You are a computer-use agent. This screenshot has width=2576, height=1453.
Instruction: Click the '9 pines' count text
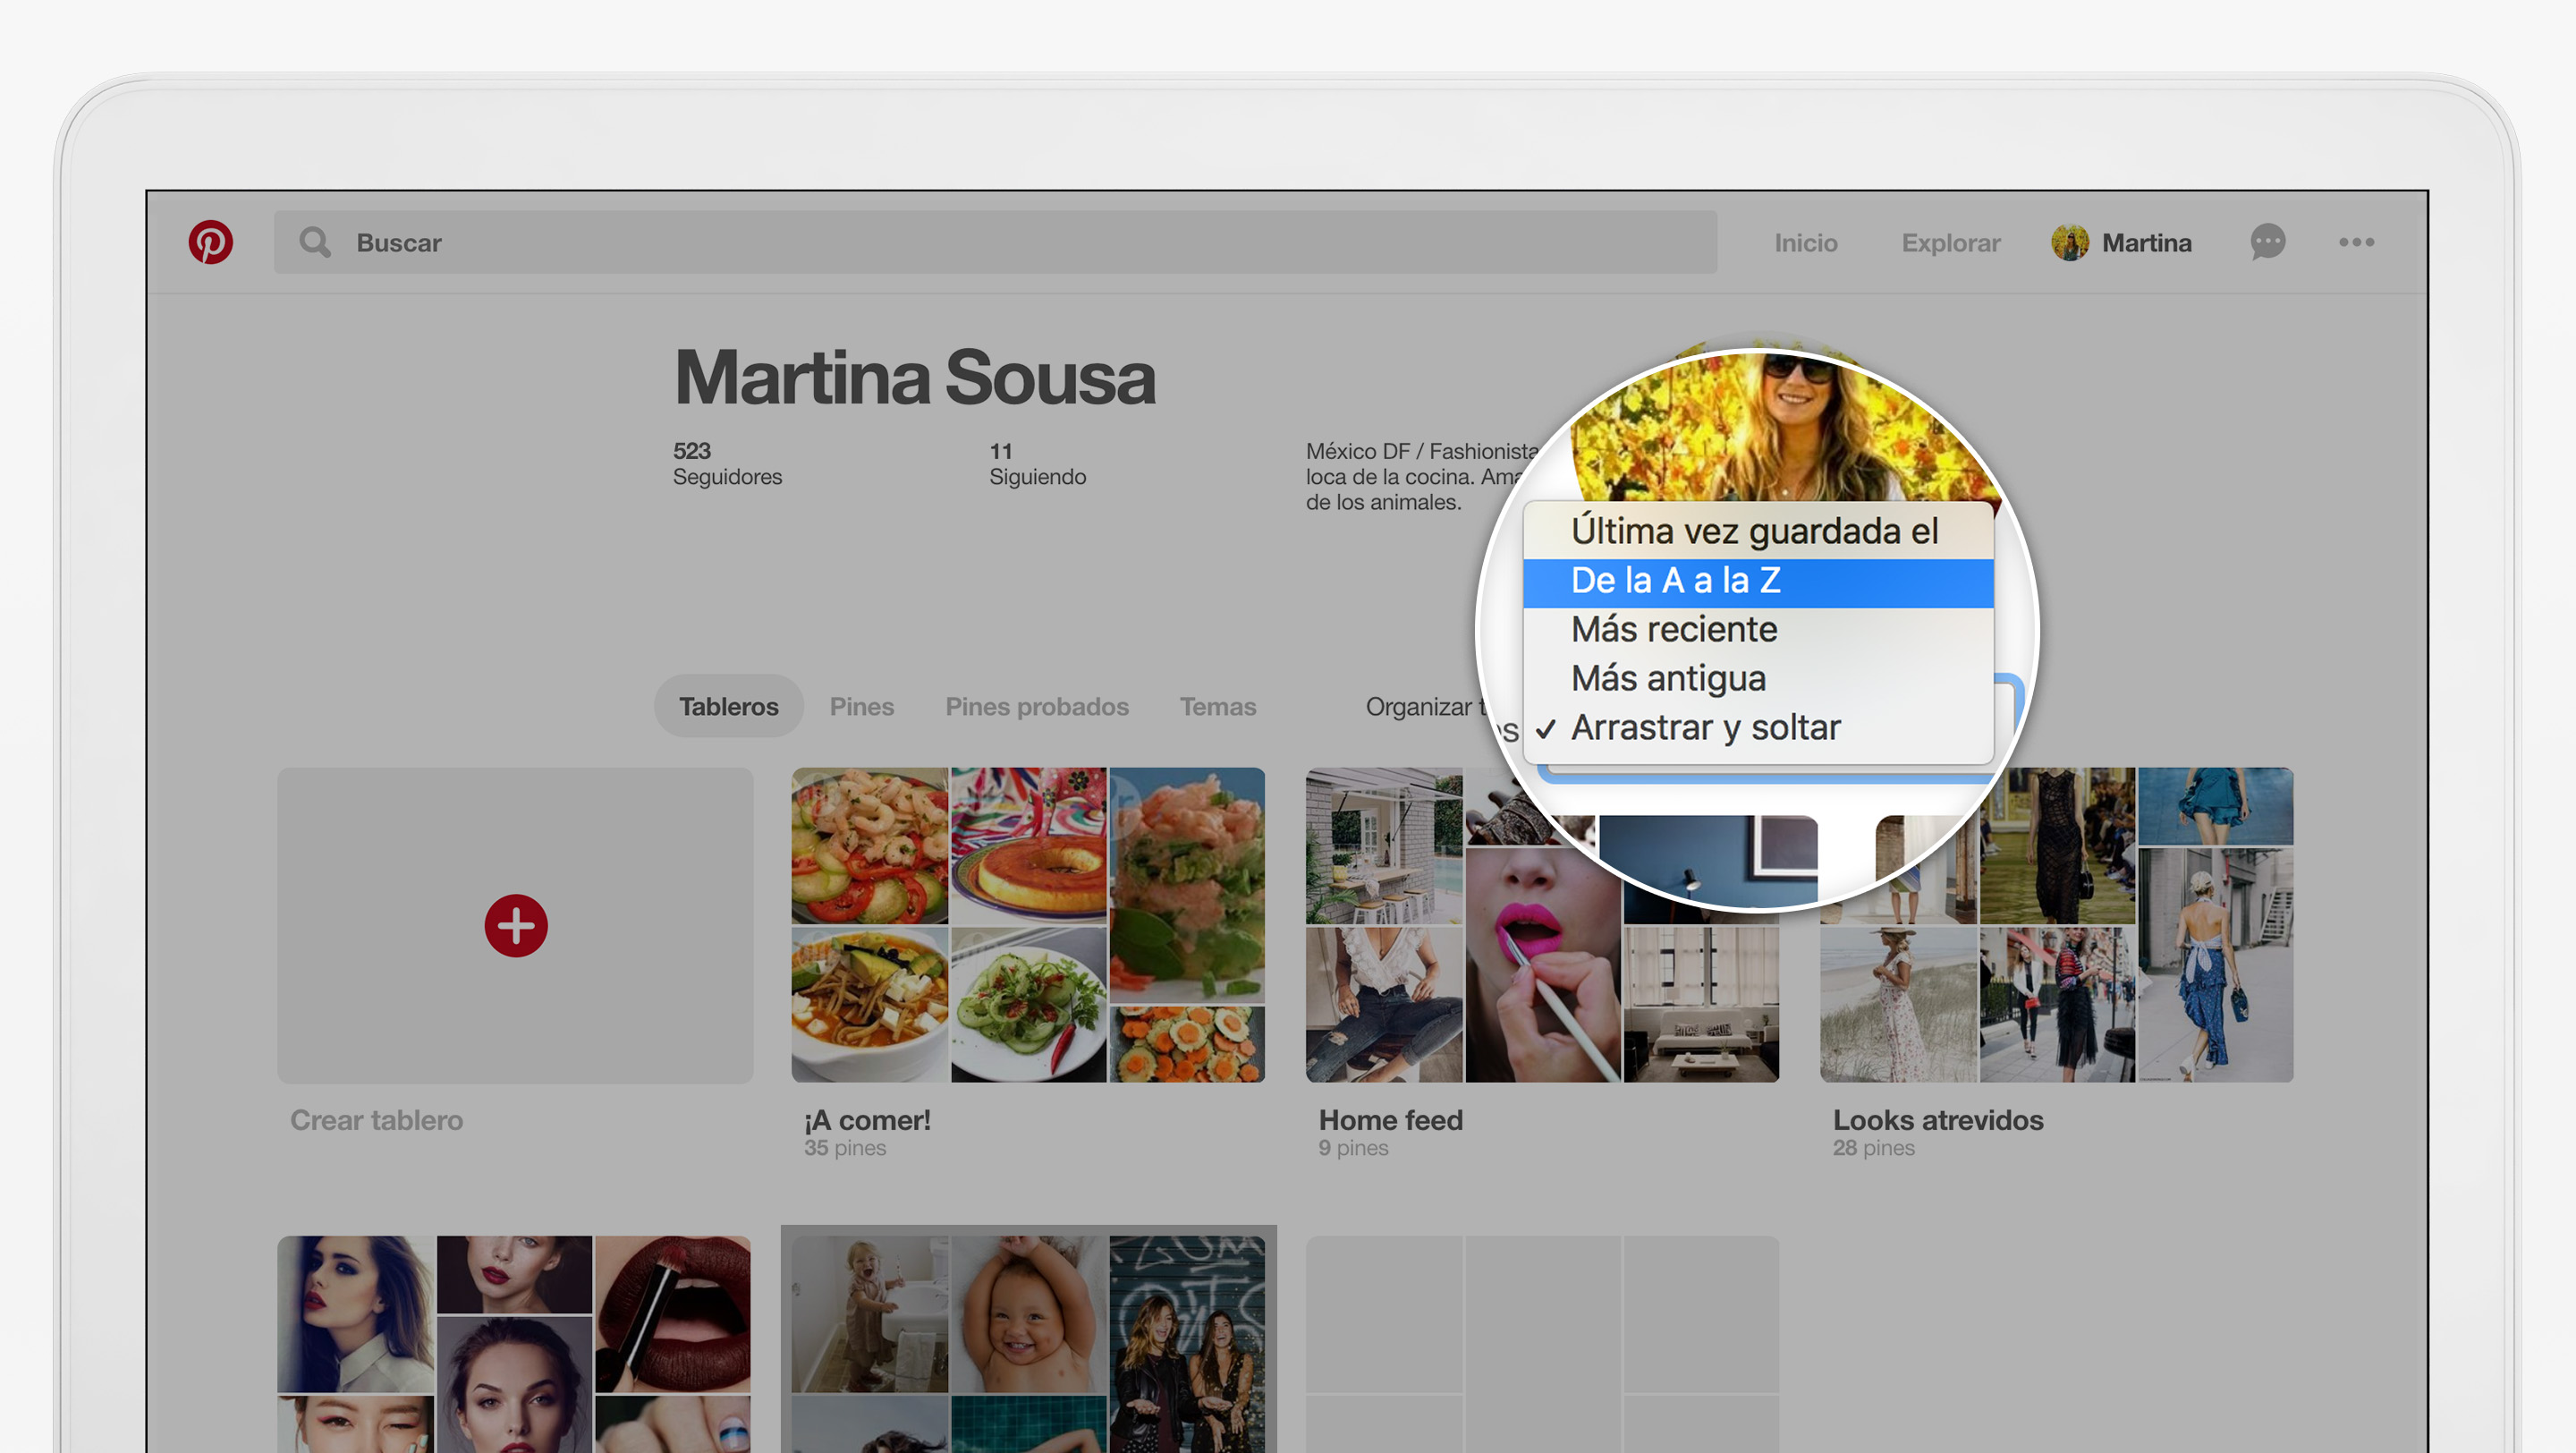point(1353,1148)
